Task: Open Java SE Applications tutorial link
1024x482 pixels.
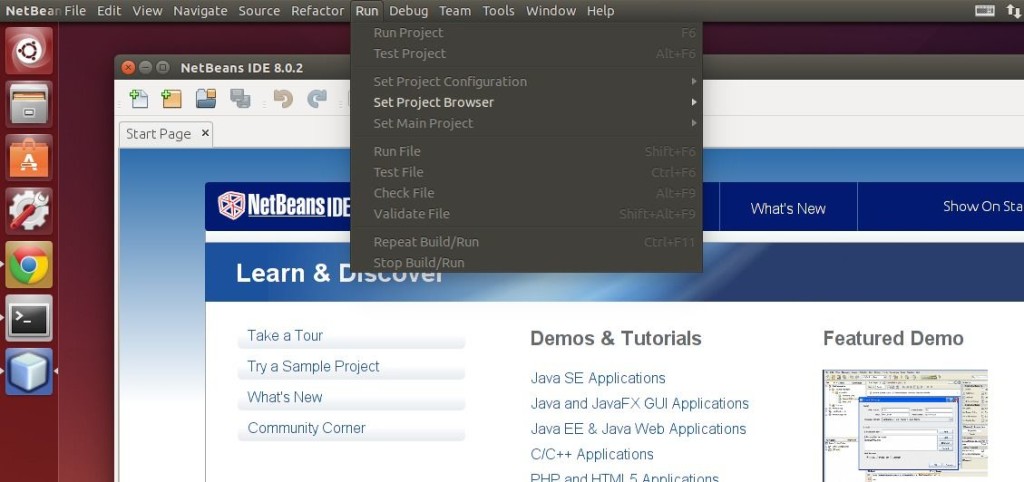Action: click(x=598, y=378)
